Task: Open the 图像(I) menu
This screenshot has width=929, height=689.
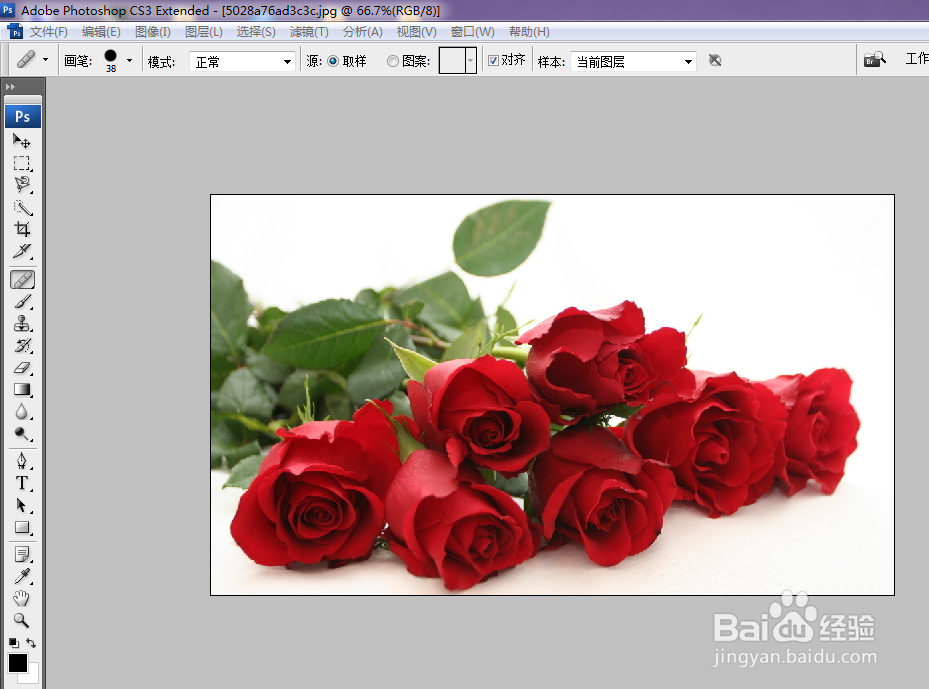Action: [x=152, y=32]
